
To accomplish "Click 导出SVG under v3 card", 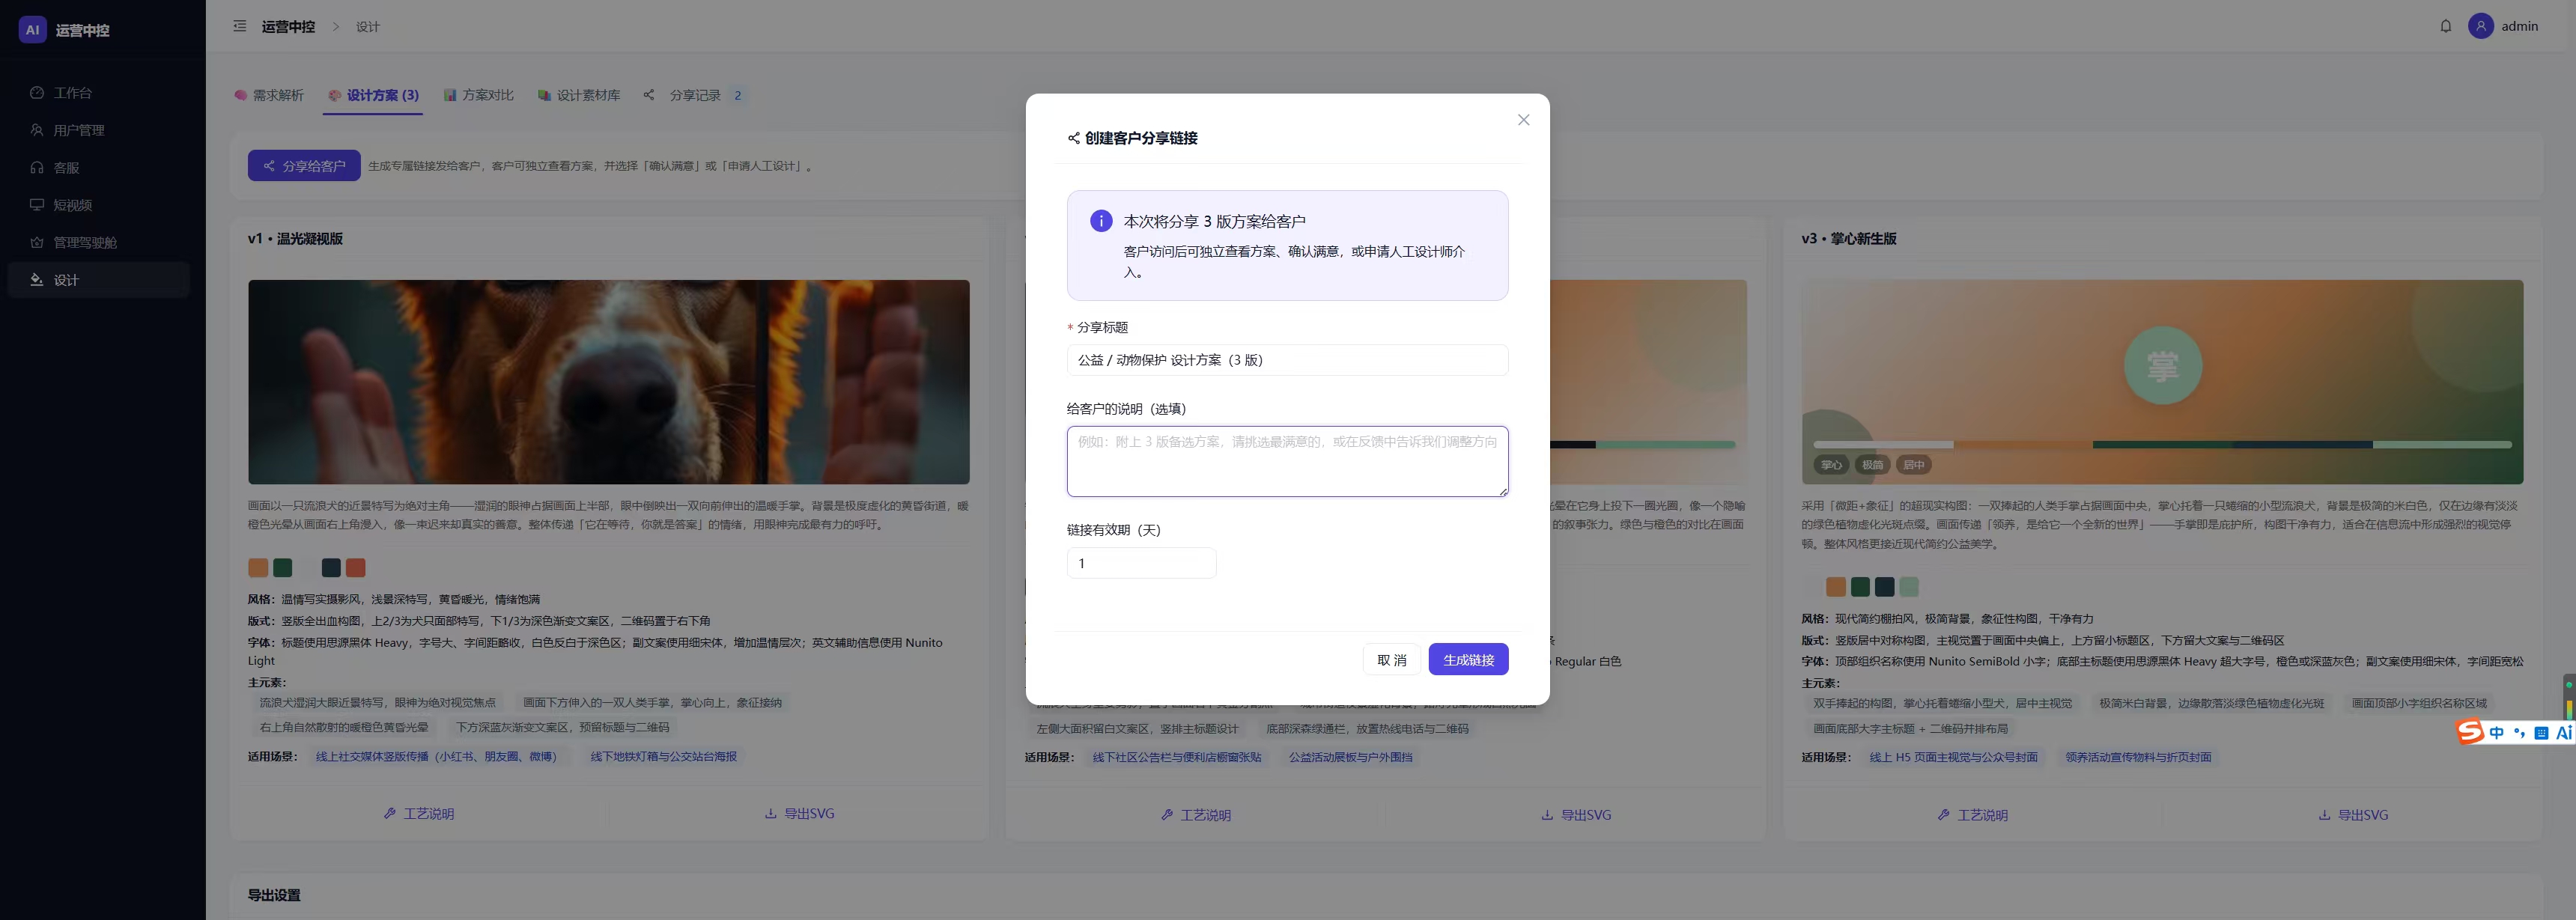I will [2353, 815].
